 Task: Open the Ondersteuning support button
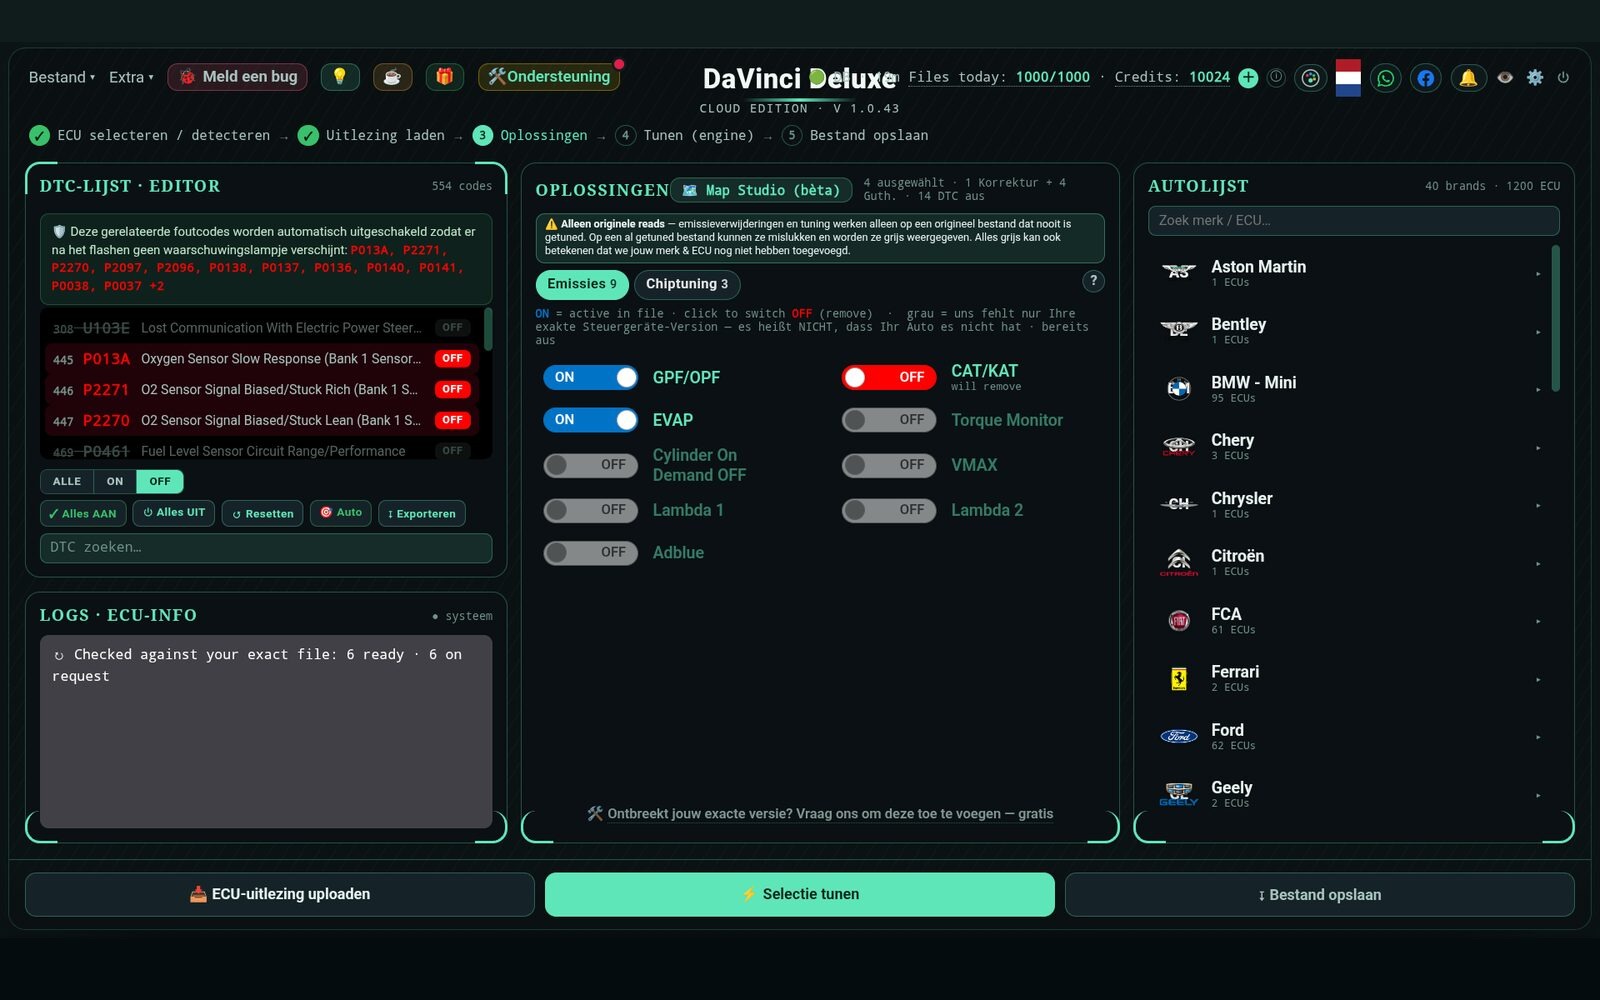point(549,77)
